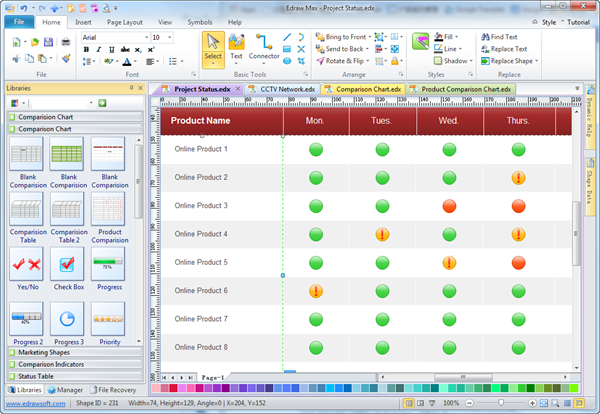Viewport: 600px width, 414px height.
Task: Open the Page Layout ribbon tab
Action: 124,21
